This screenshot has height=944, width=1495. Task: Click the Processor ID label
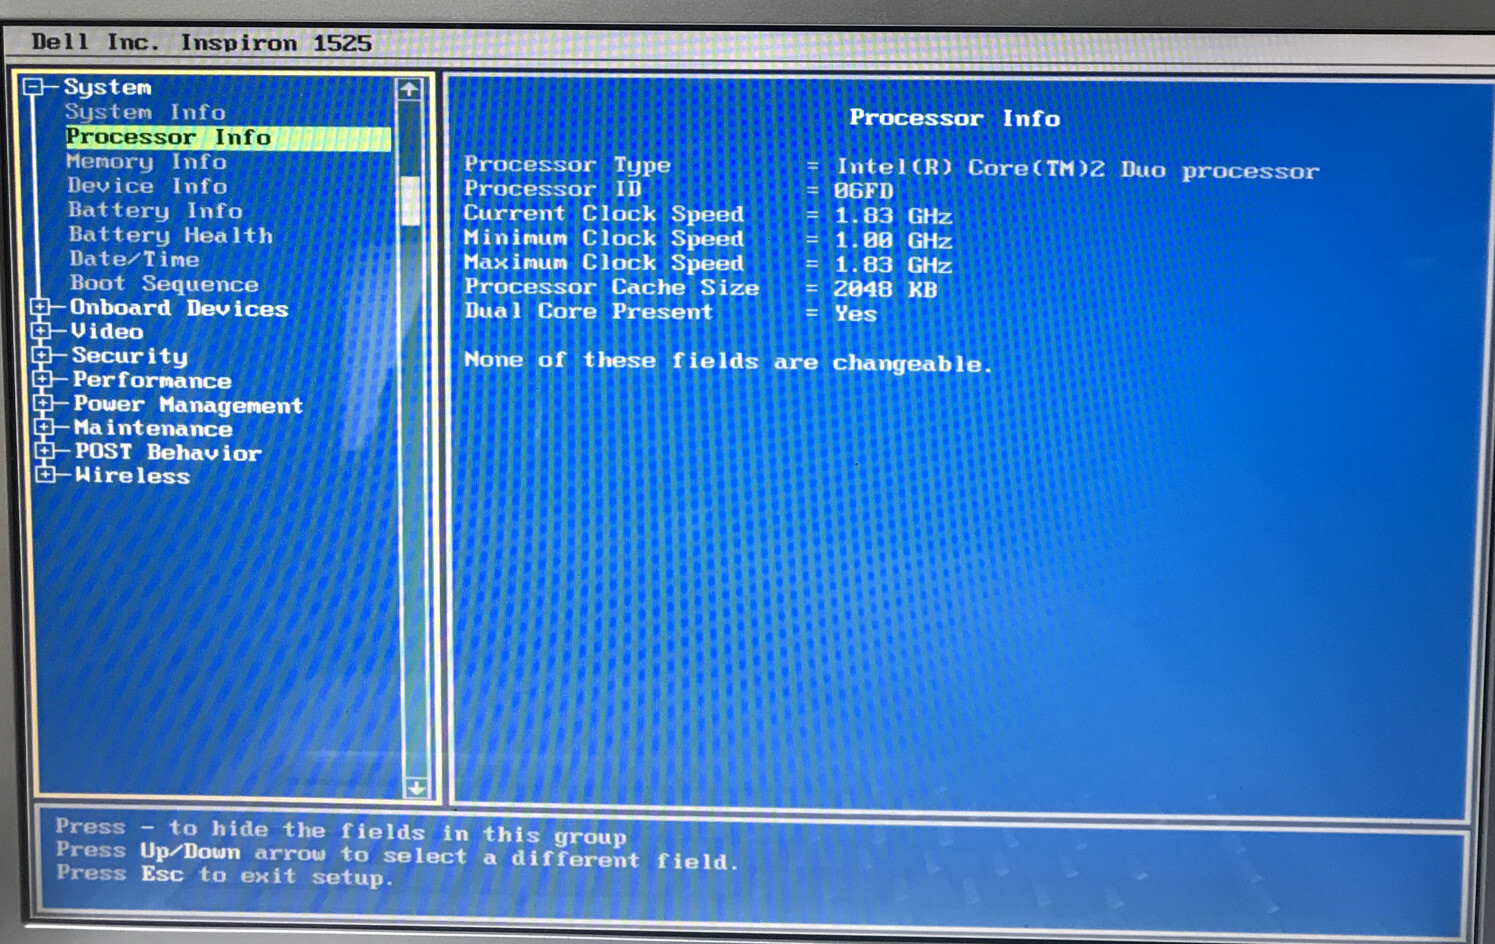coord(552,188)
